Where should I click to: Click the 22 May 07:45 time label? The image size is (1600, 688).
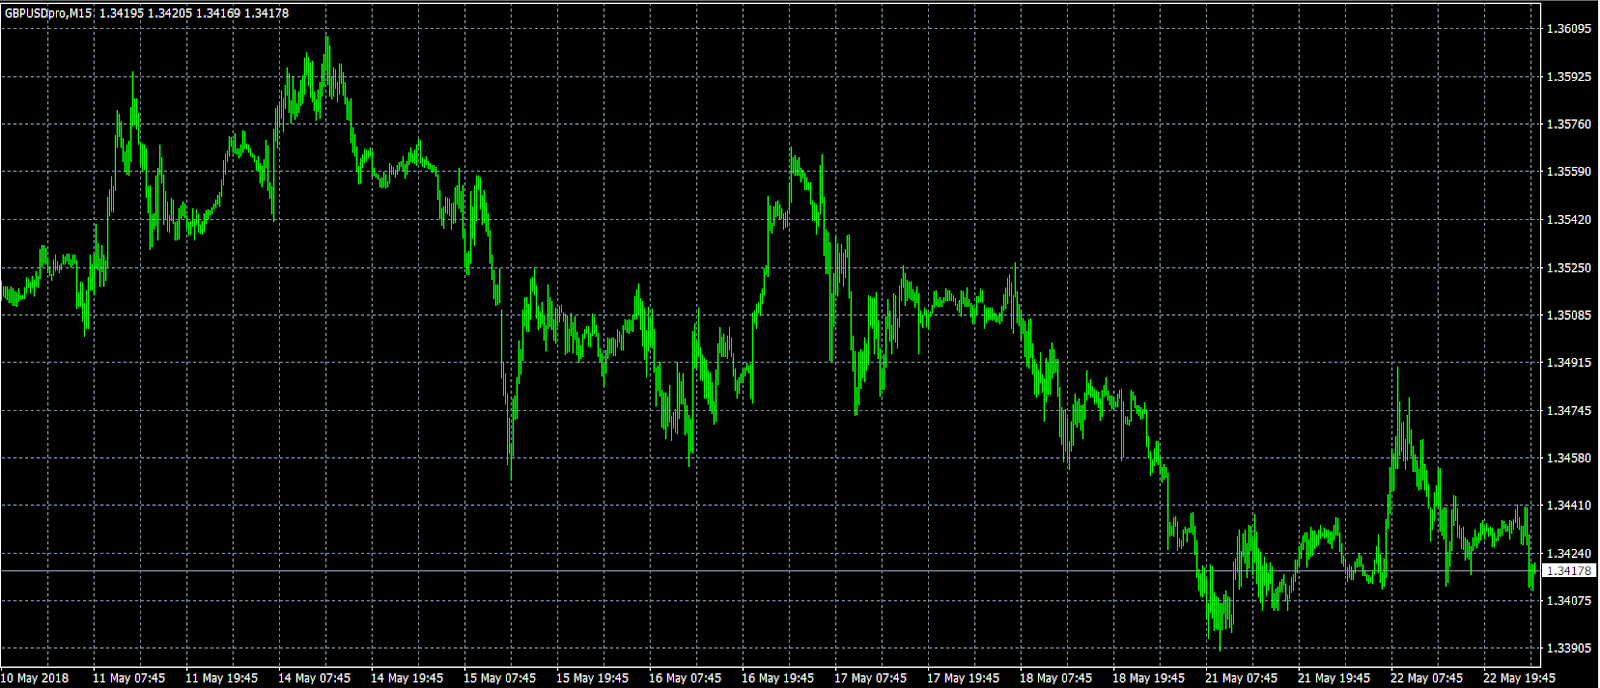pos(1427,678)
